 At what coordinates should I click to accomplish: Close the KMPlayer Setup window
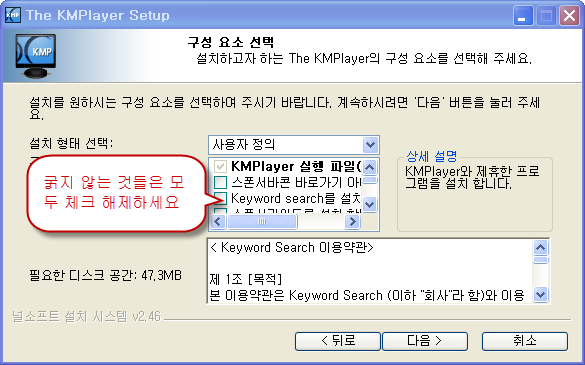pyautogui.click(x=569, y=16)
